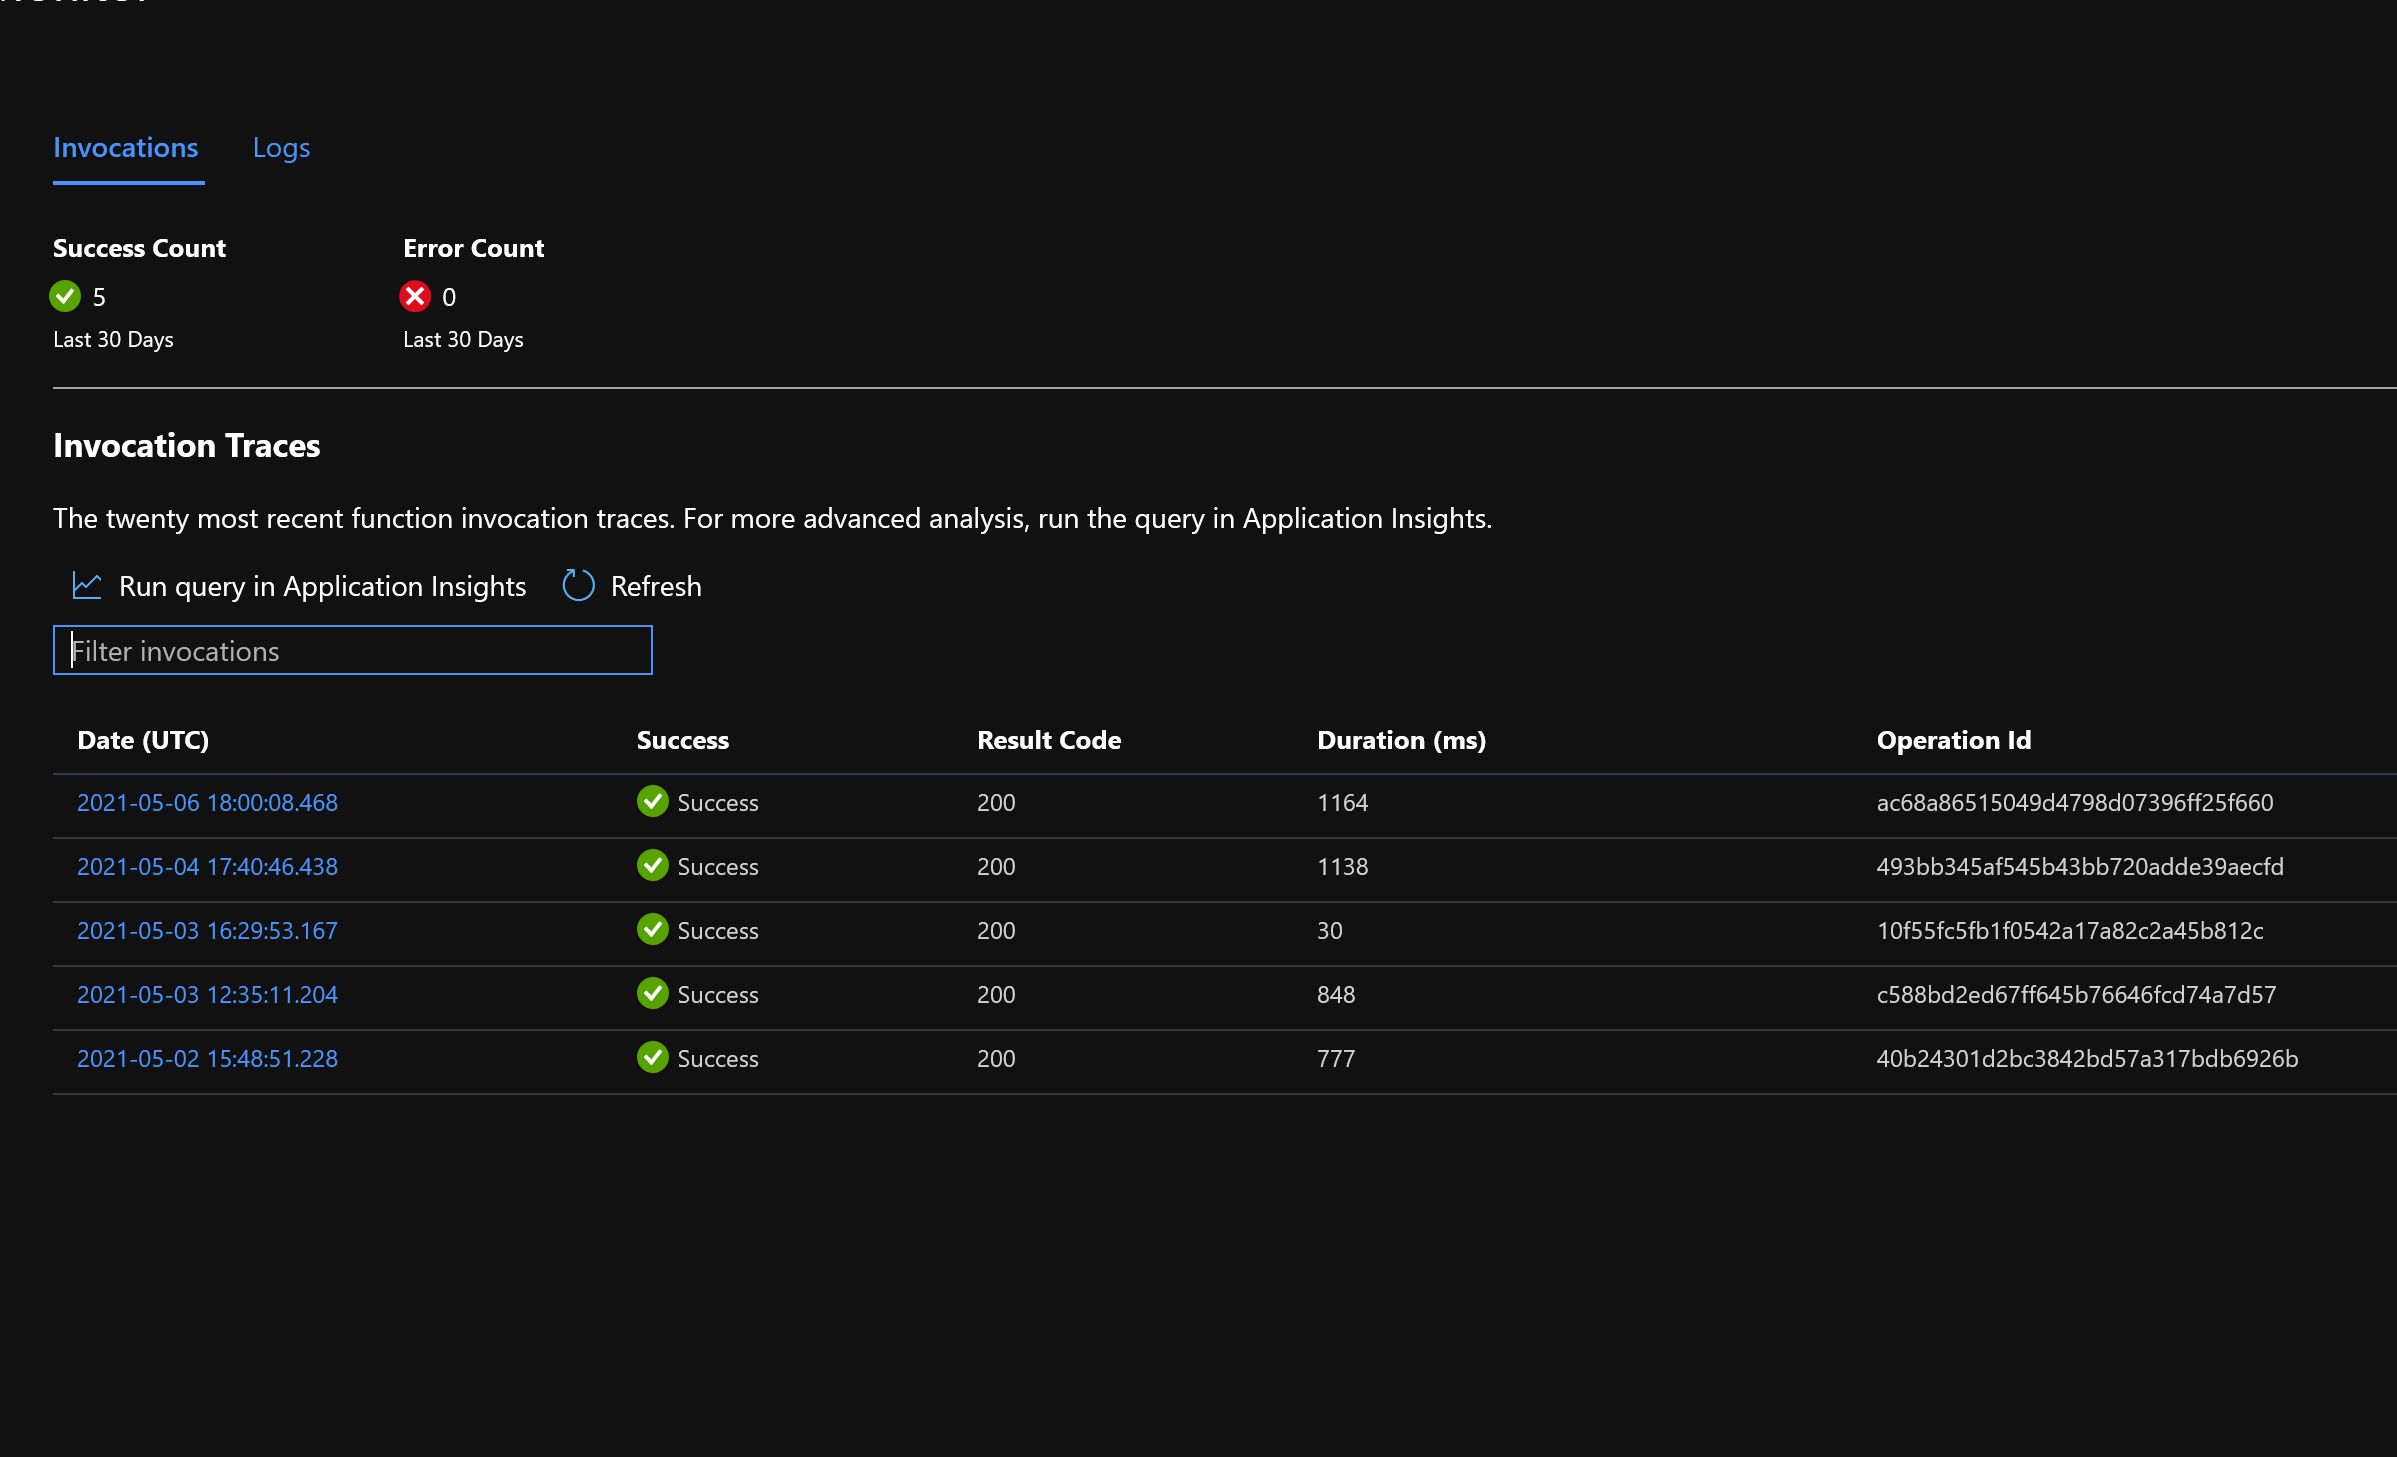
Task: Click the circular Refresh icon
Action: click(578, 586)
